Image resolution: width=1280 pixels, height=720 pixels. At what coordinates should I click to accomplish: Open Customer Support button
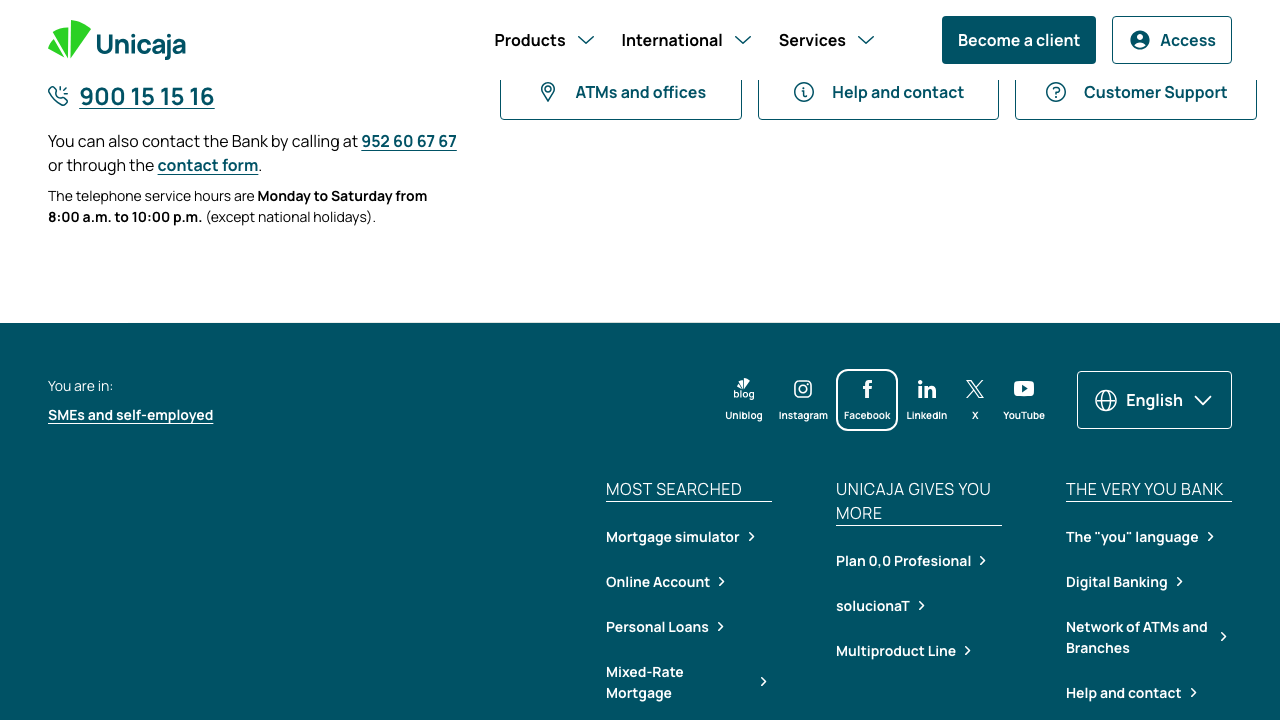point(1136,92)
